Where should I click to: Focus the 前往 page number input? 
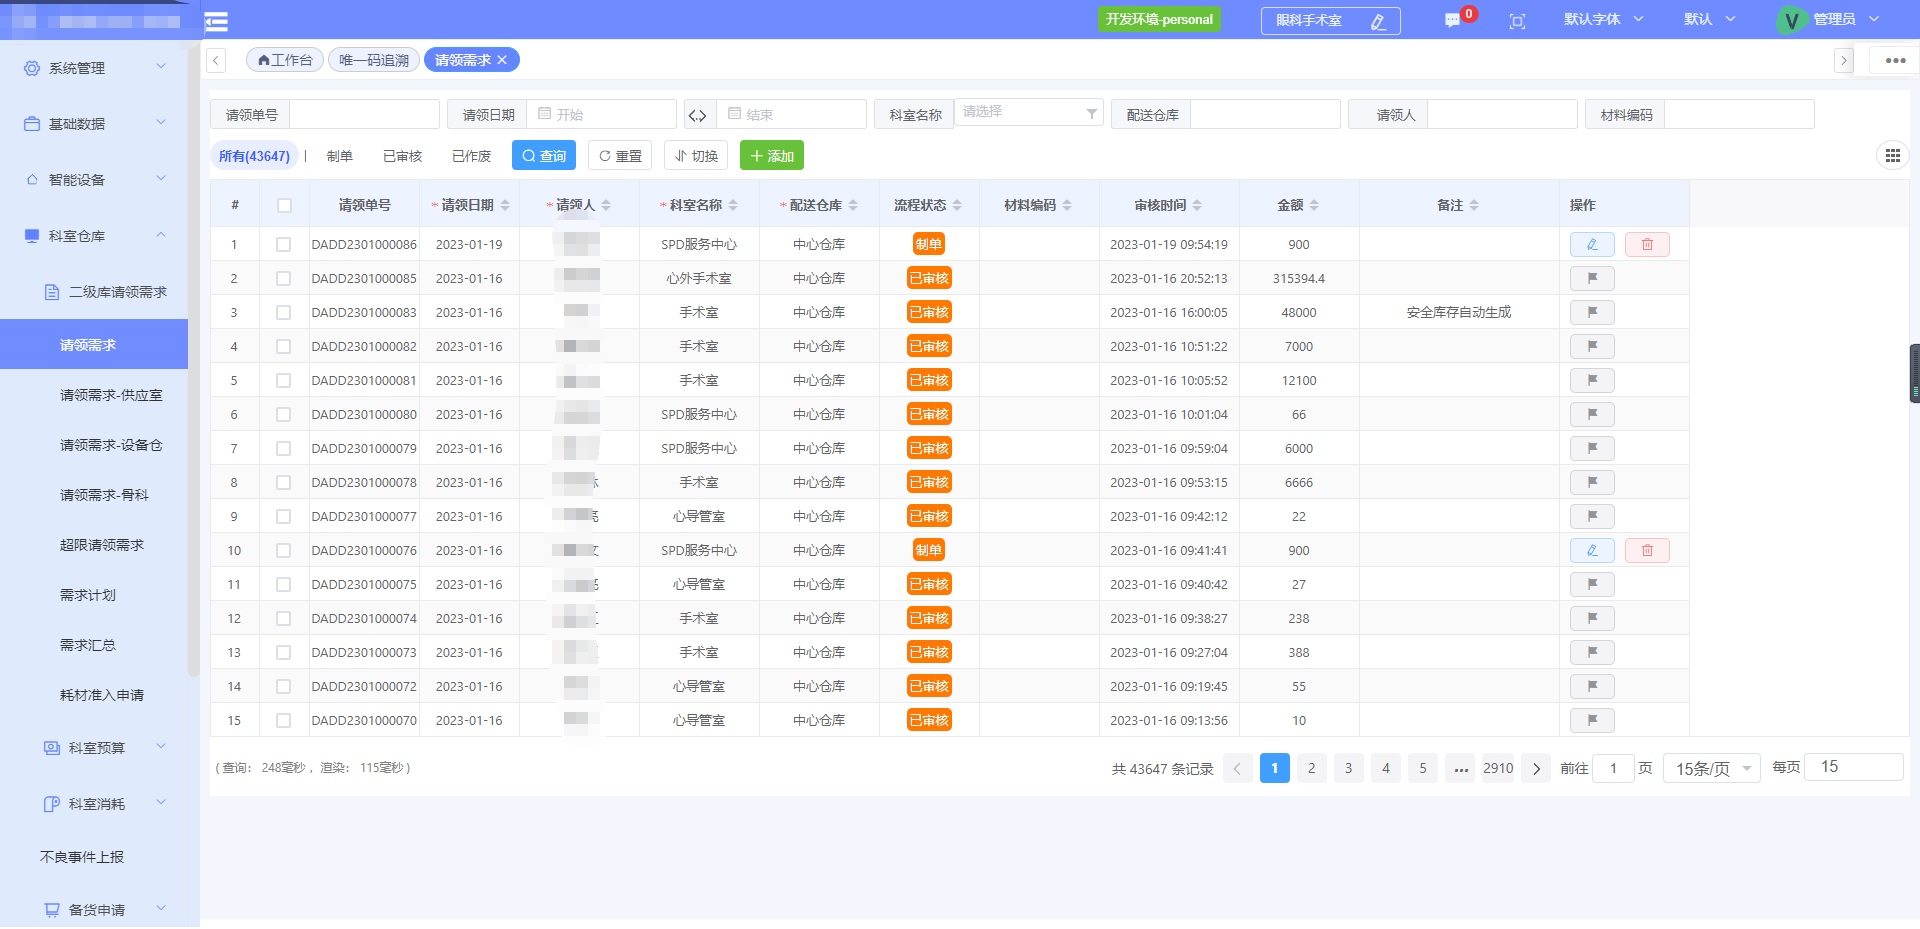click(1613, 768)
